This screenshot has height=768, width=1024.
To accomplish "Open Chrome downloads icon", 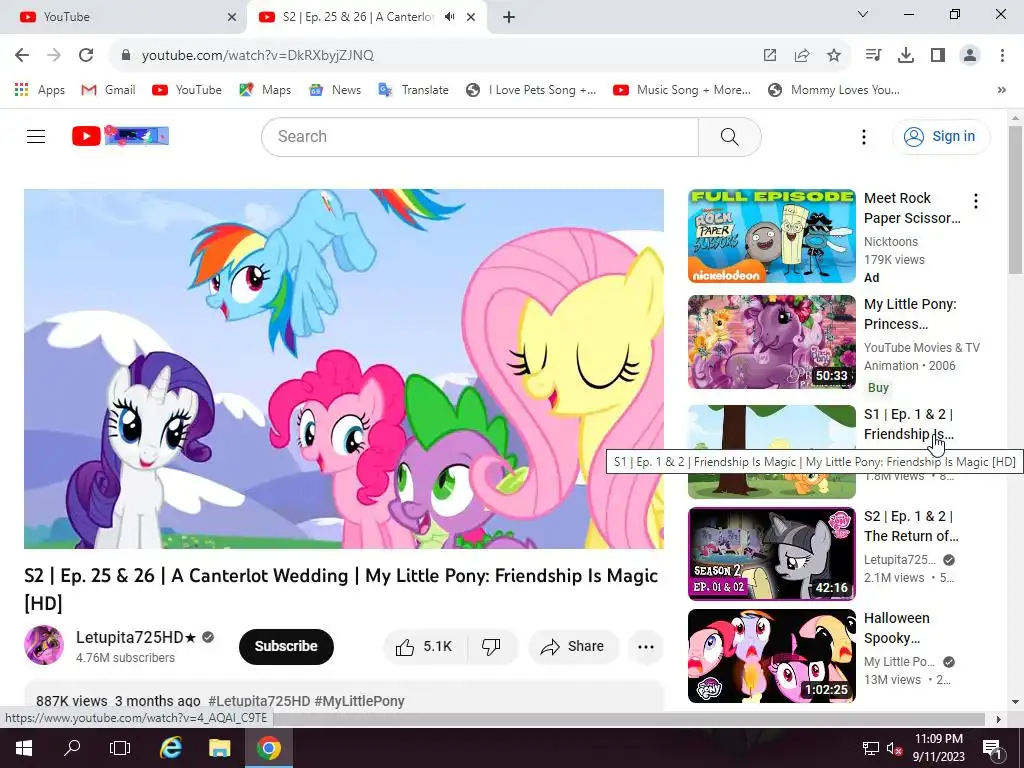I will click(x=906, y=56).
